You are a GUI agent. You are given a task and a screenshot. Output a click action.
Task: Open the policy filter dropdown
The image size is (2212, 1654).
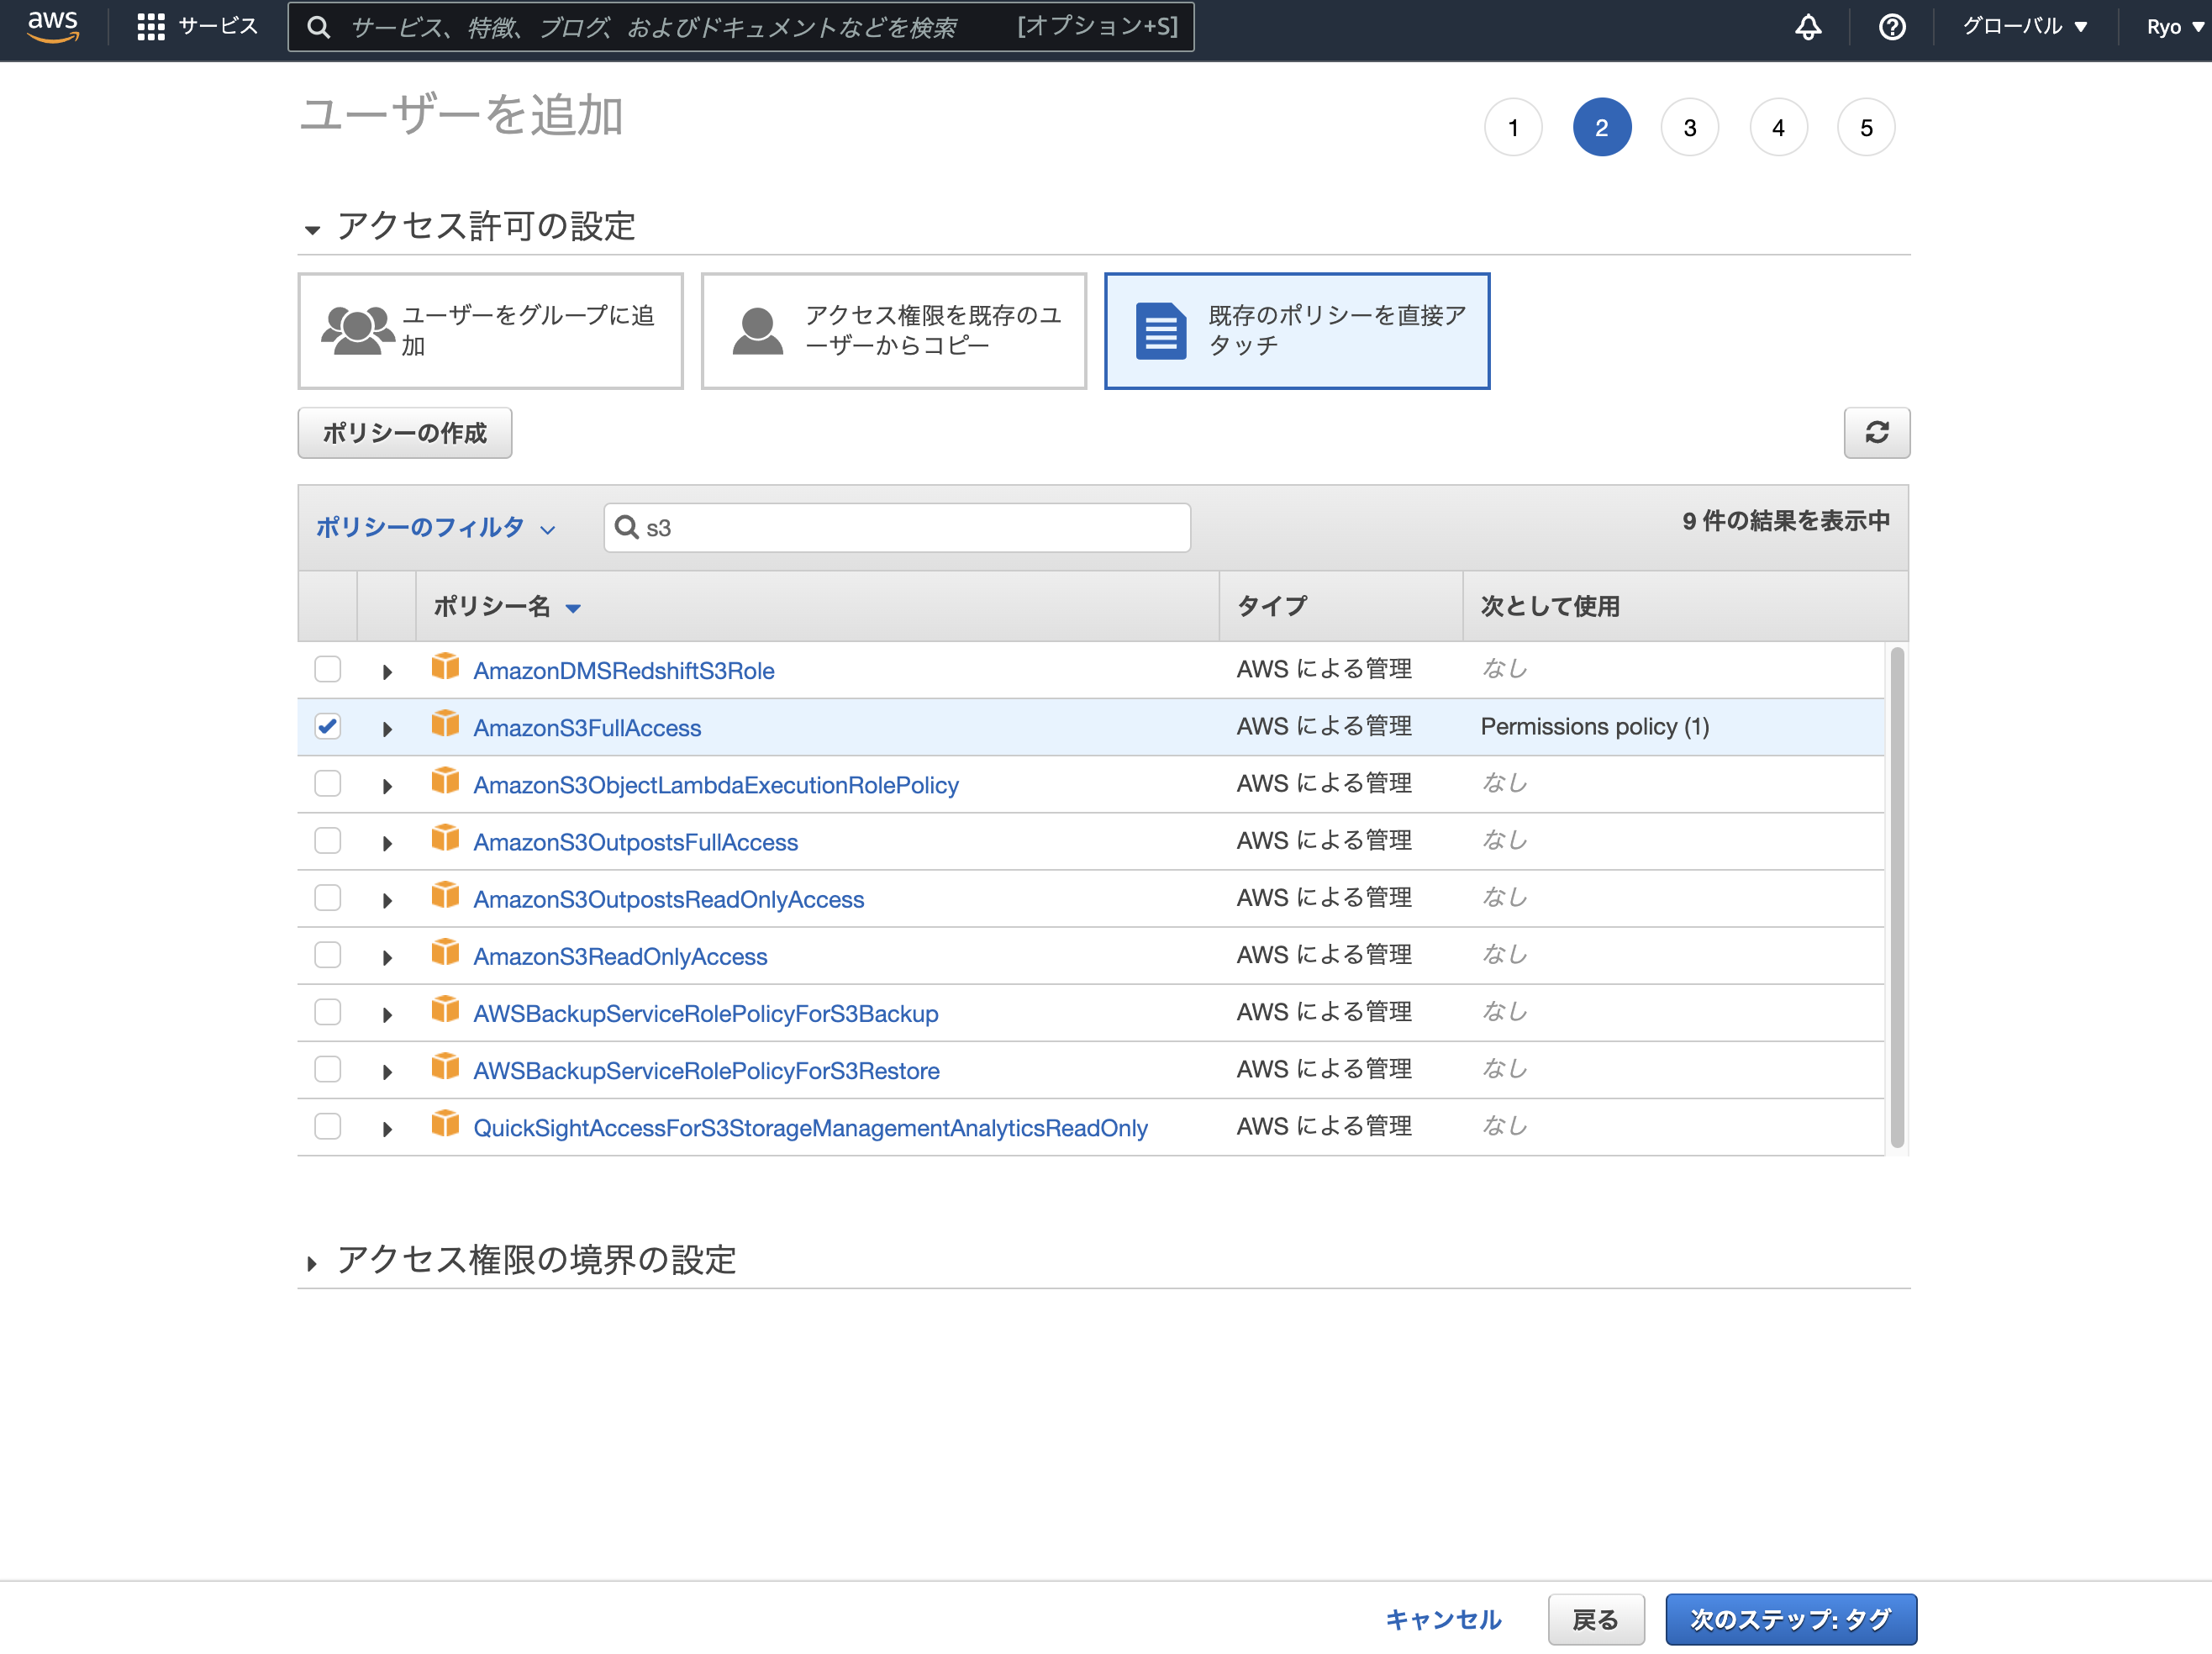pos(435,527)
